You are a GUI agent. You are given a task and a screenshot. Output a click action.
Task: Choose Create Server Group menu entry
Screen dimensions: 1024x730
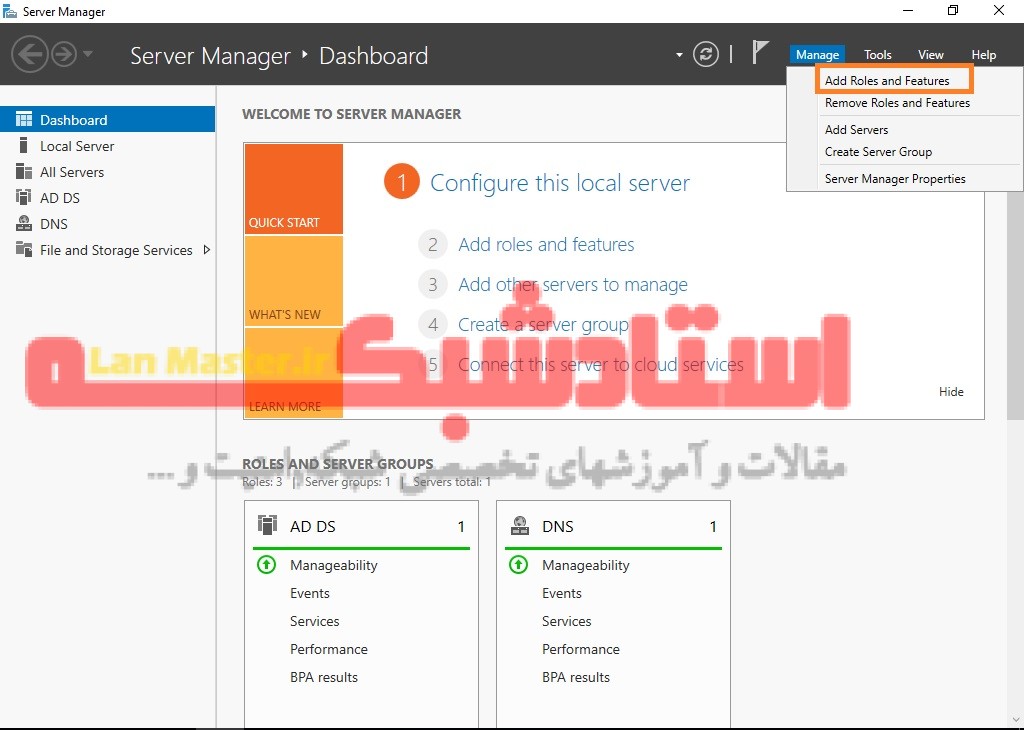pyautogui.click(x=878, y=151)
